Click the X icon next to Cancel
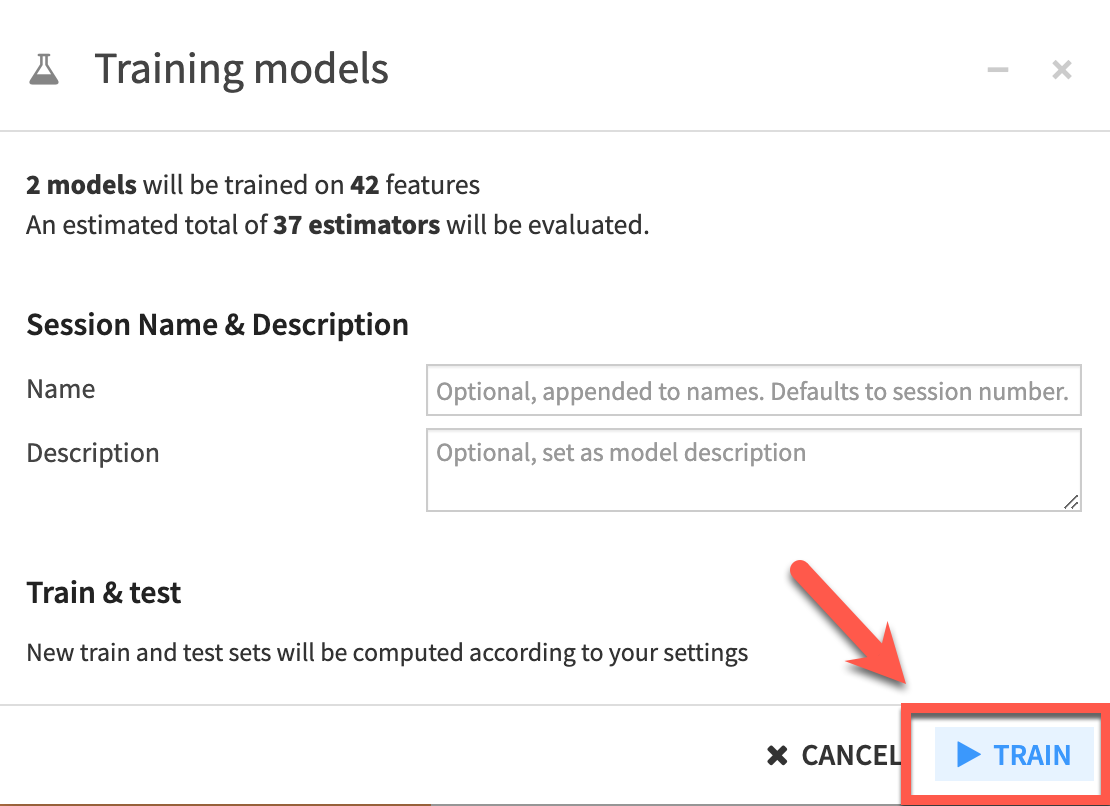The height and width of the screenshot is (806, 1110). [x=777, y=755]
